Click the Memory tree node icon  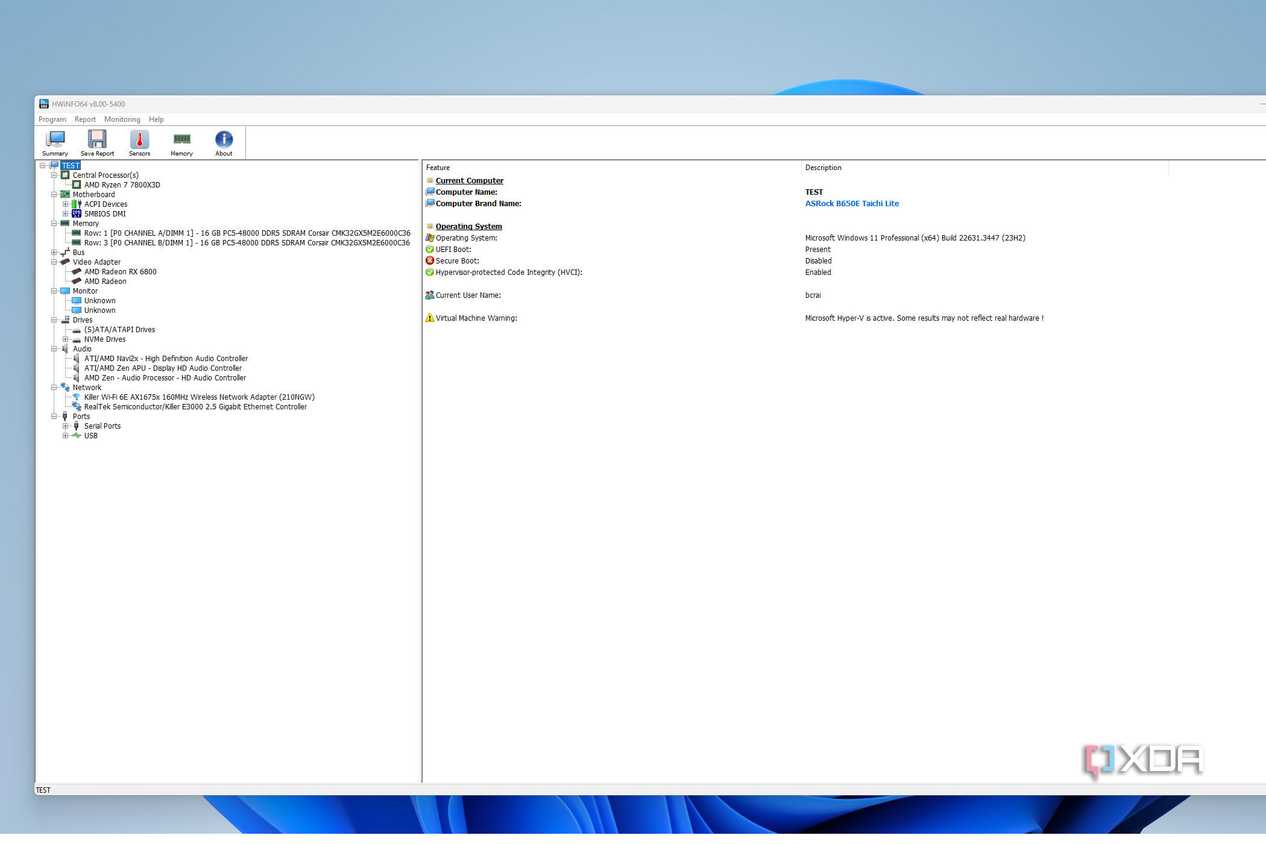click(x=65, y=223)
